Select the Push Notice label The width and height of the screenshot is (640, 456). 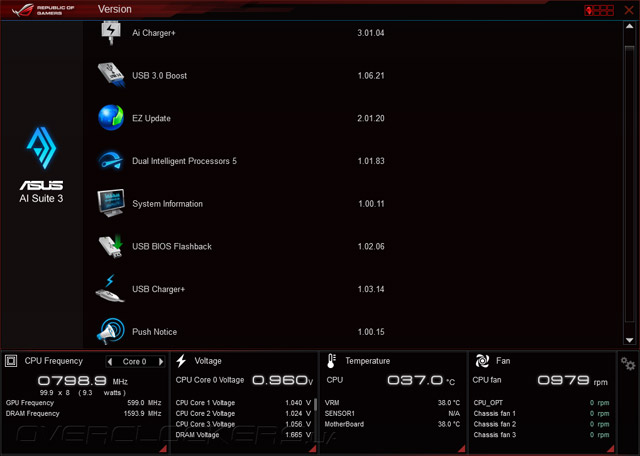click(x=154, y=332)
